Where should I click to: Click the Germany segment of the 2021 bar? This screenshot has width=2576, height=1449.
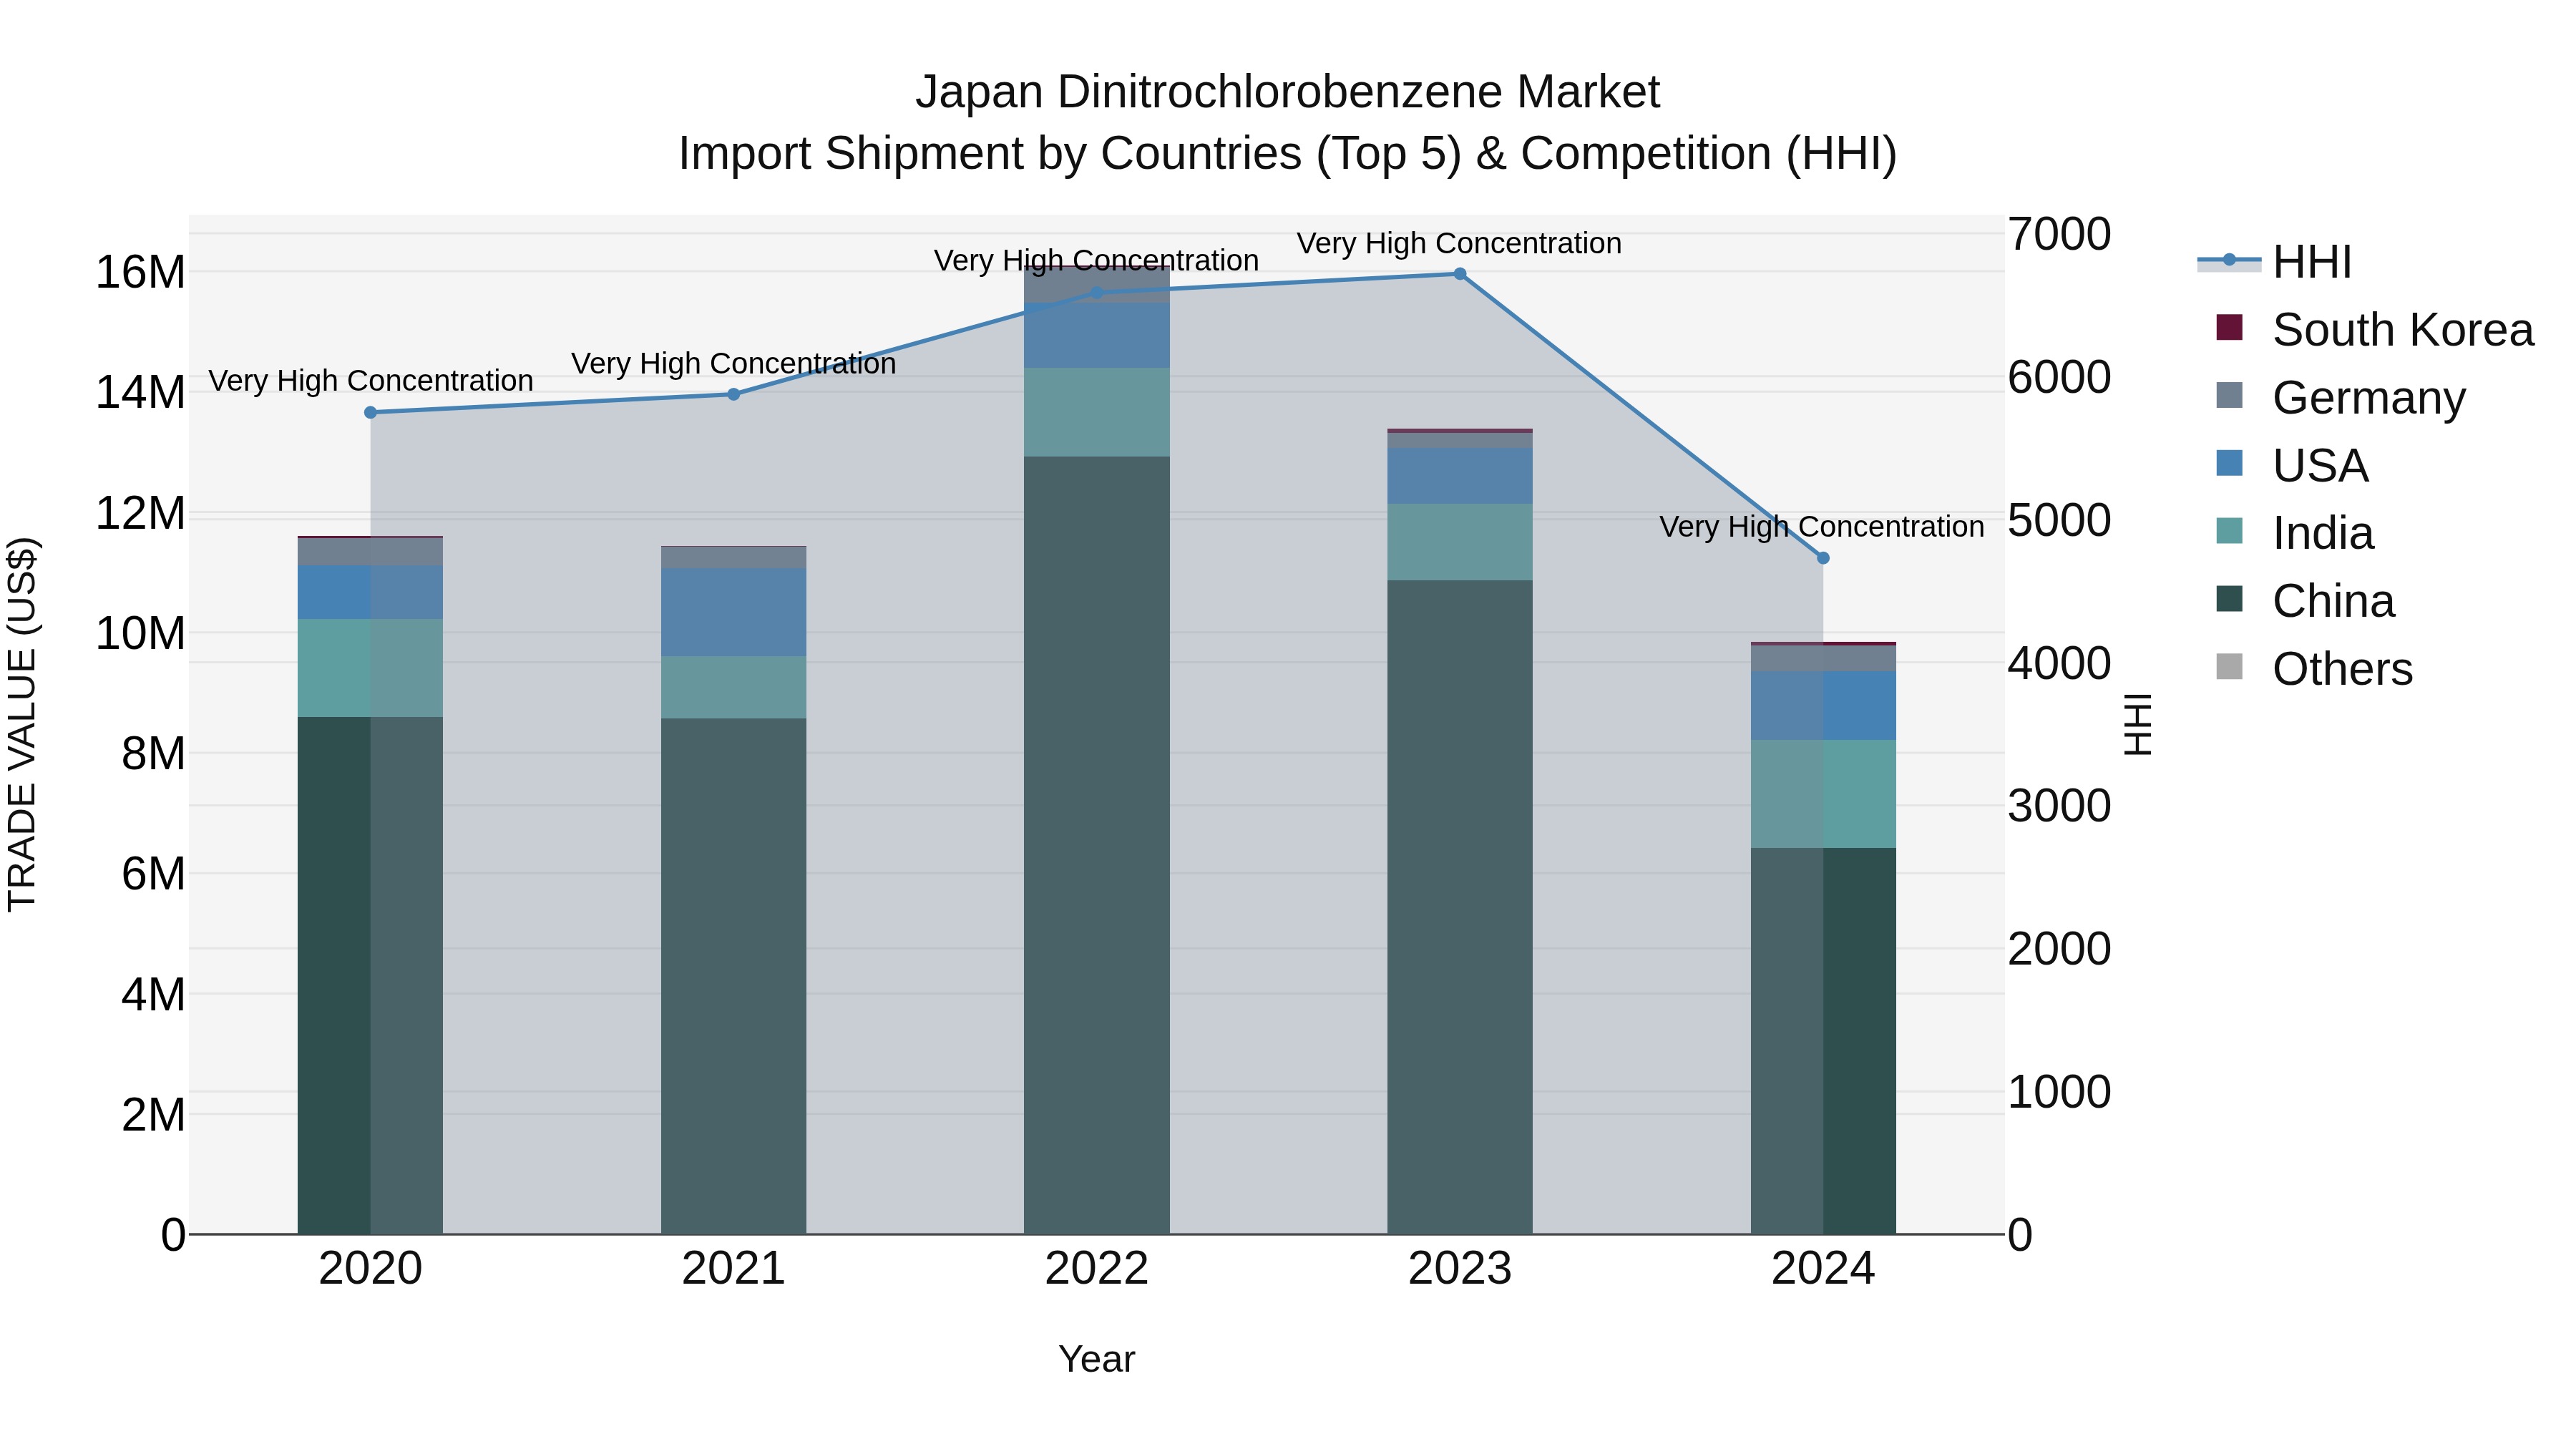(x=733, y=558)
